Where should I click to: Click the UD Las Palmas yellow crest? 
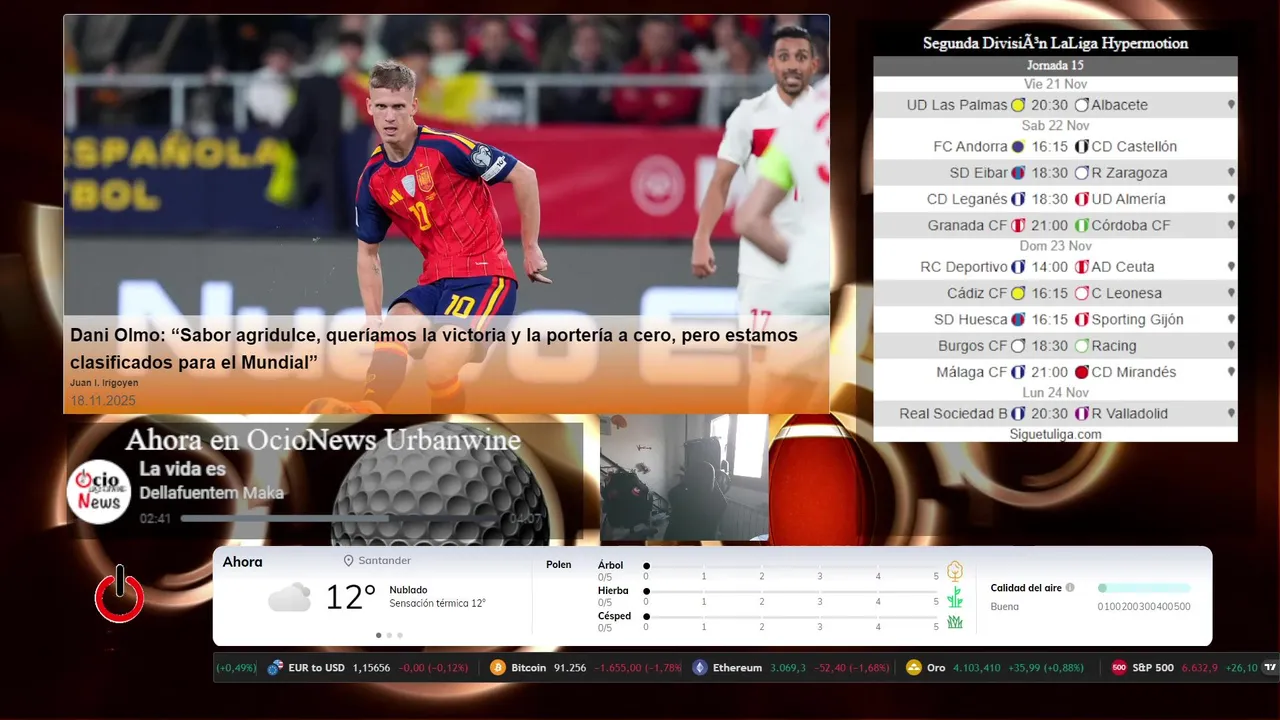click(1018, 105)
